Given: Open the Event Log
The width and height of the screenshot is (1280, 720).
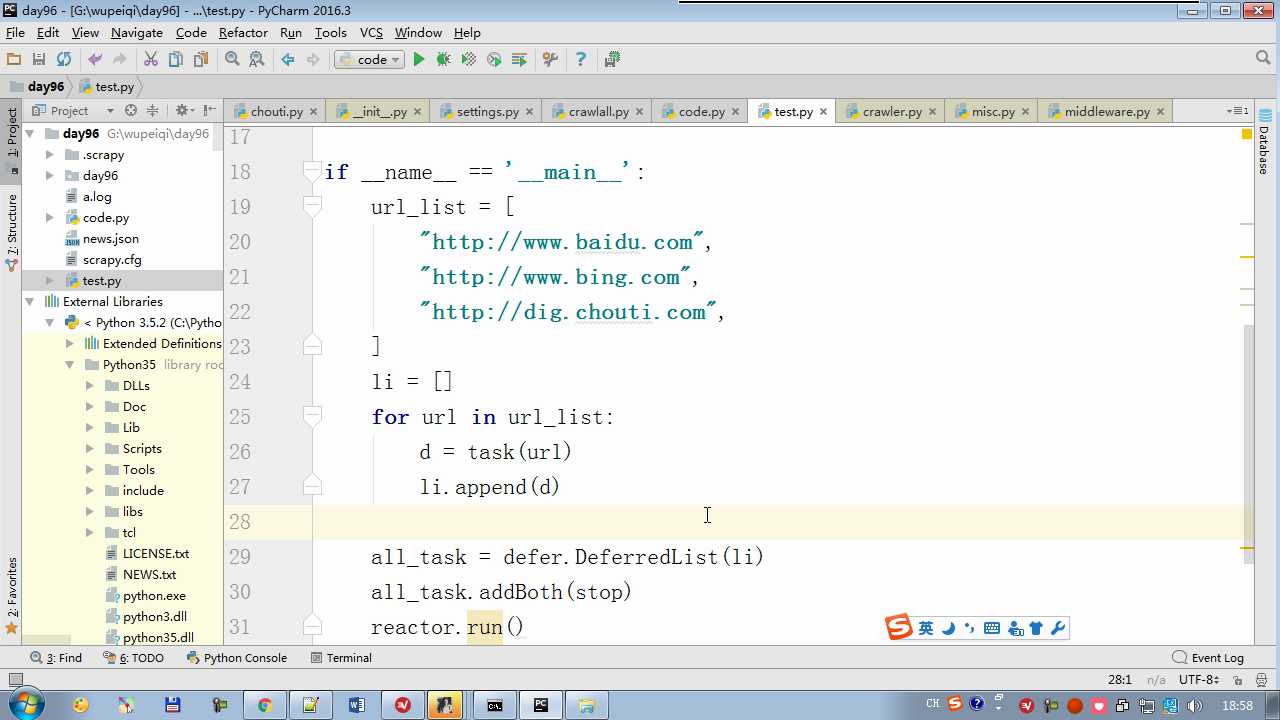Looking at the screenshot, I should pyautogui.click(x=1209, y=658).
